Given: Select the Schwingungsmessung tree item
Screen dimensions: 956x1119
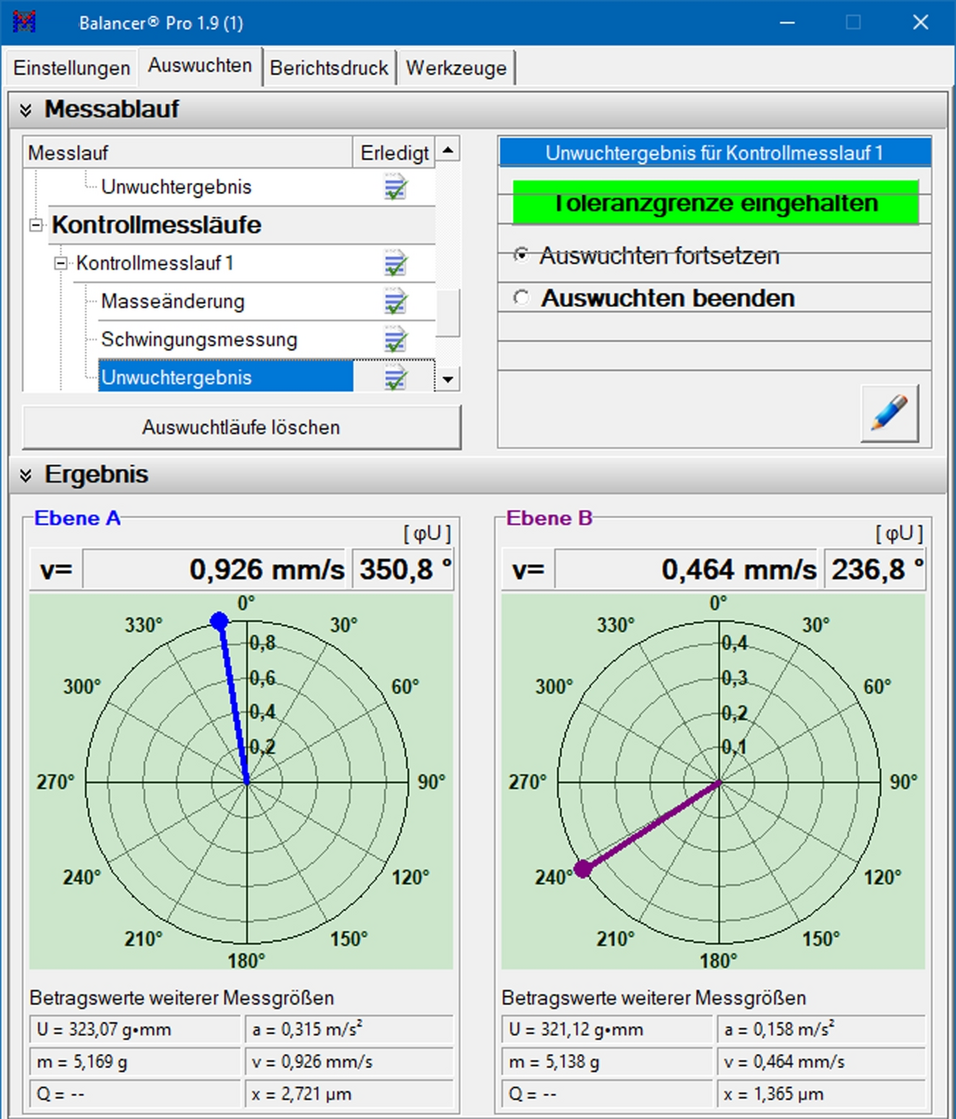Looking at the screenshot, I should [x=198, y=340].
